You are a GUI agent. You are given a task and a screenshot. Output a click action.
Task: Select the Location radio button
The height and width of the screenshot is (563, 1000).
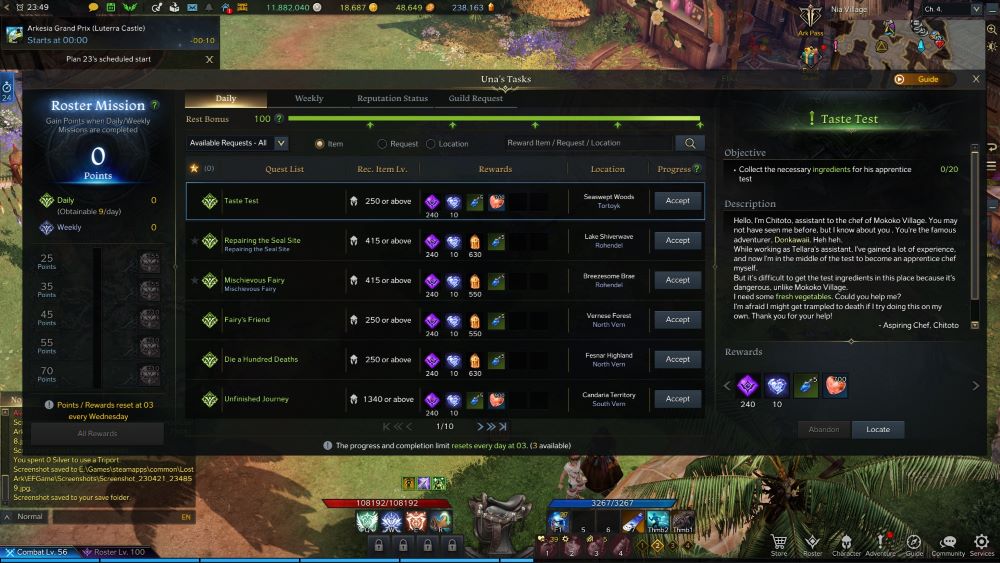pos(430,144)
